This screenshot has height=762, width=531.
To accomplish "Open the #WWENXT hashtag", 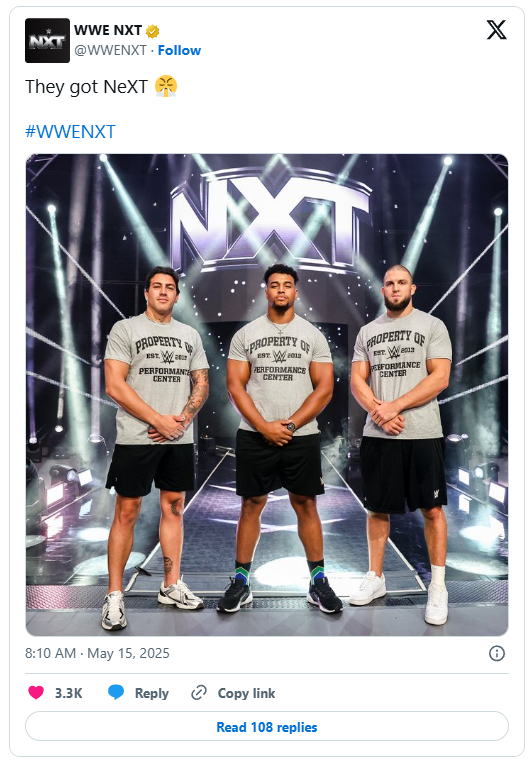I will (x=70, y=132).
